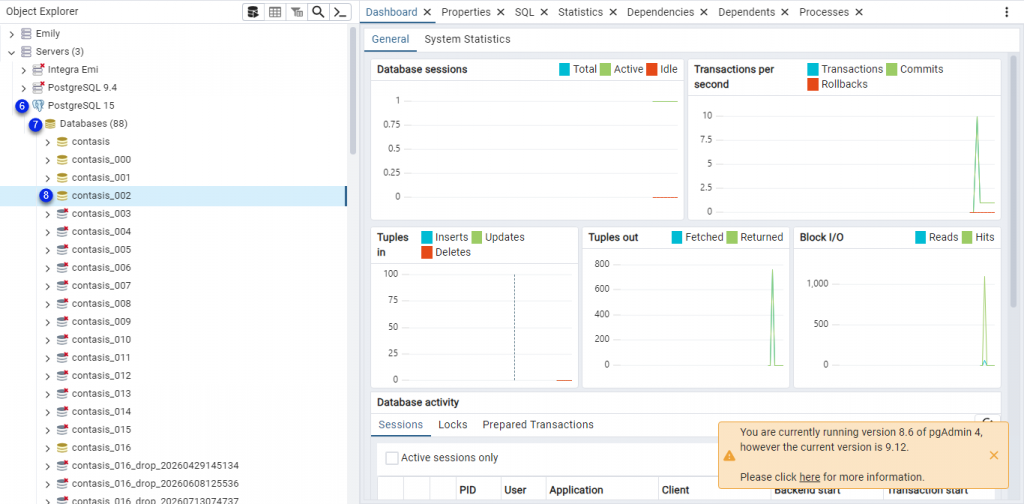Click the contasis database icon

click(62, 142)
